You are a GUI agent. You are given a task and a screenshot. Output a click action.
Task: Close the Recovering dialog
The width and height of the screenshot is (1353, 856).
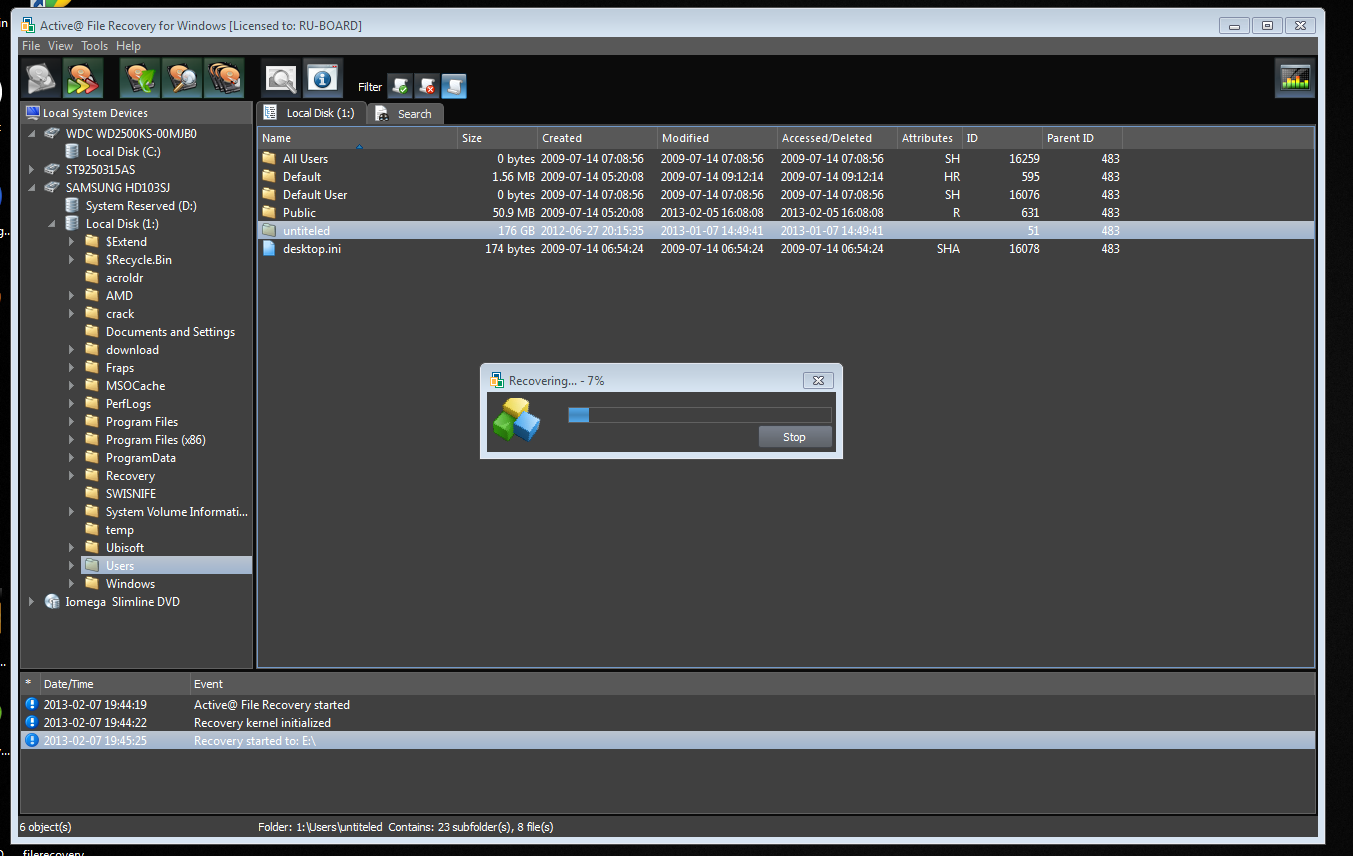click(818, 380)
